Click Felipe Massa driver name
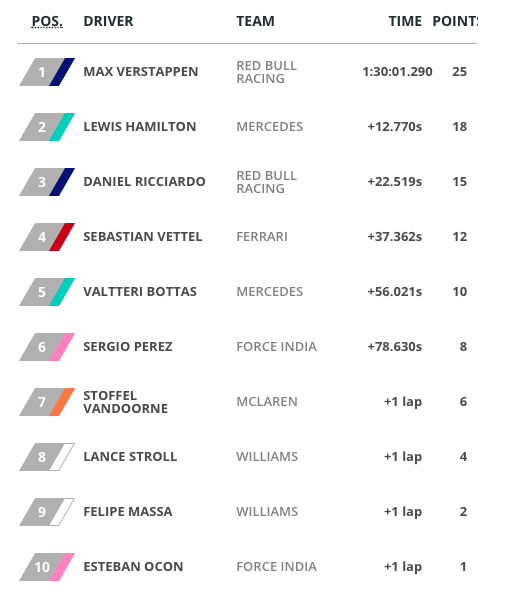This screenshot has width=530, height=598. pyautogui.click(x=128, y=512)
